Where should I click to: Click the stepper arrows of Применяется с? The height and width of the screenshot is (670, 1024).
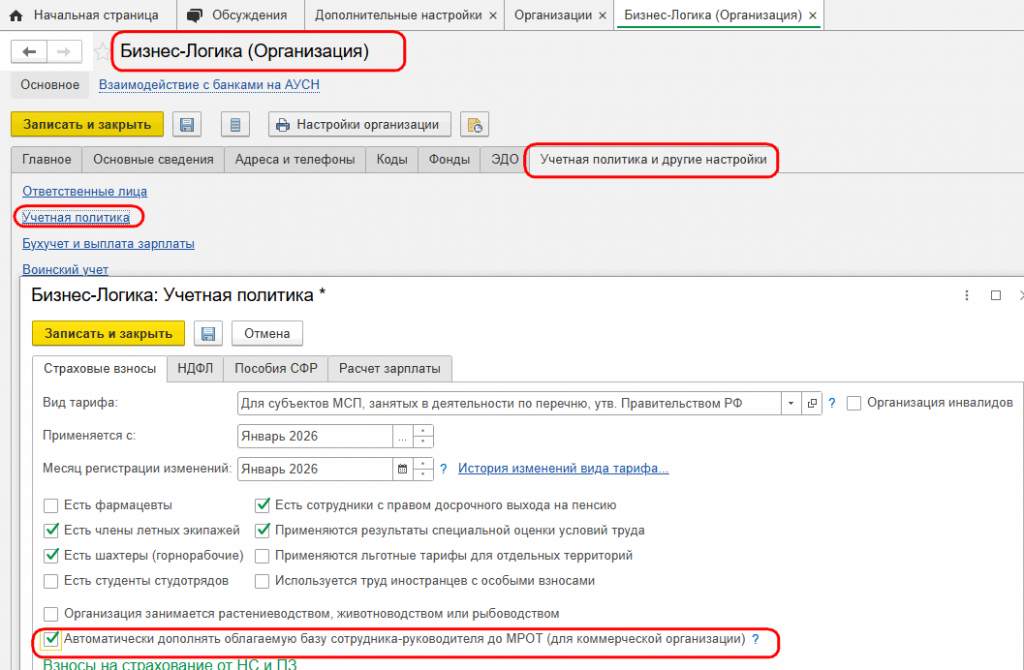(423, 436)
